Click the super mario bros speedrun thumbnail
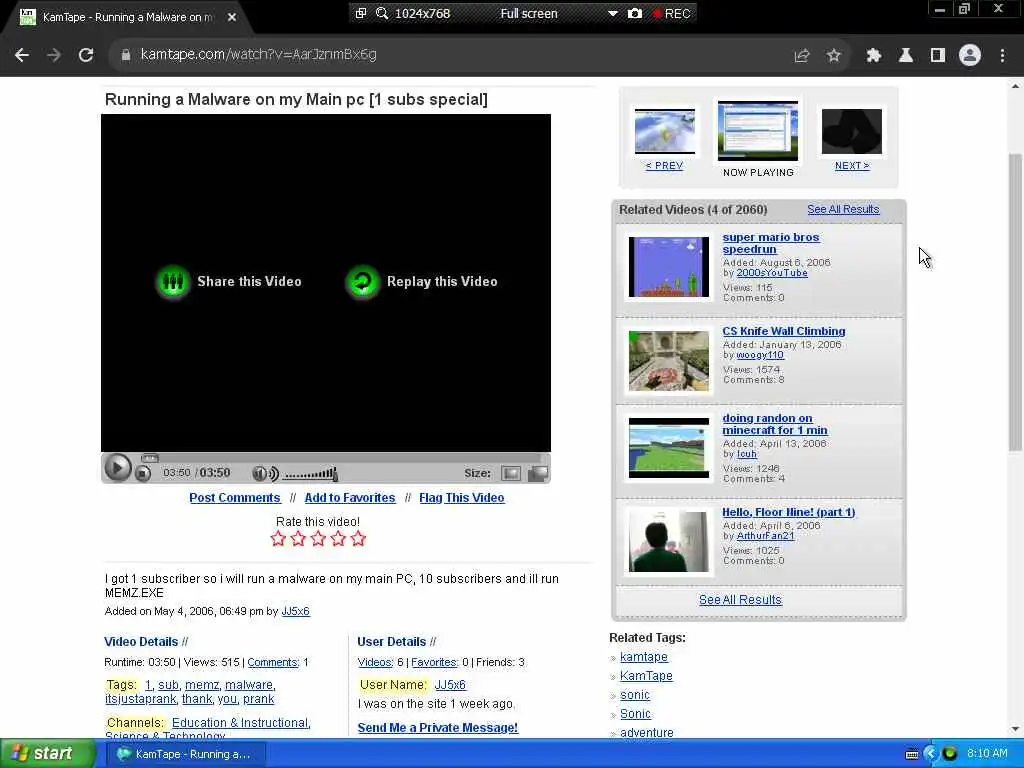Image resolution: width=1024 pixels, height=768 pixels. [x=669, y=267]
